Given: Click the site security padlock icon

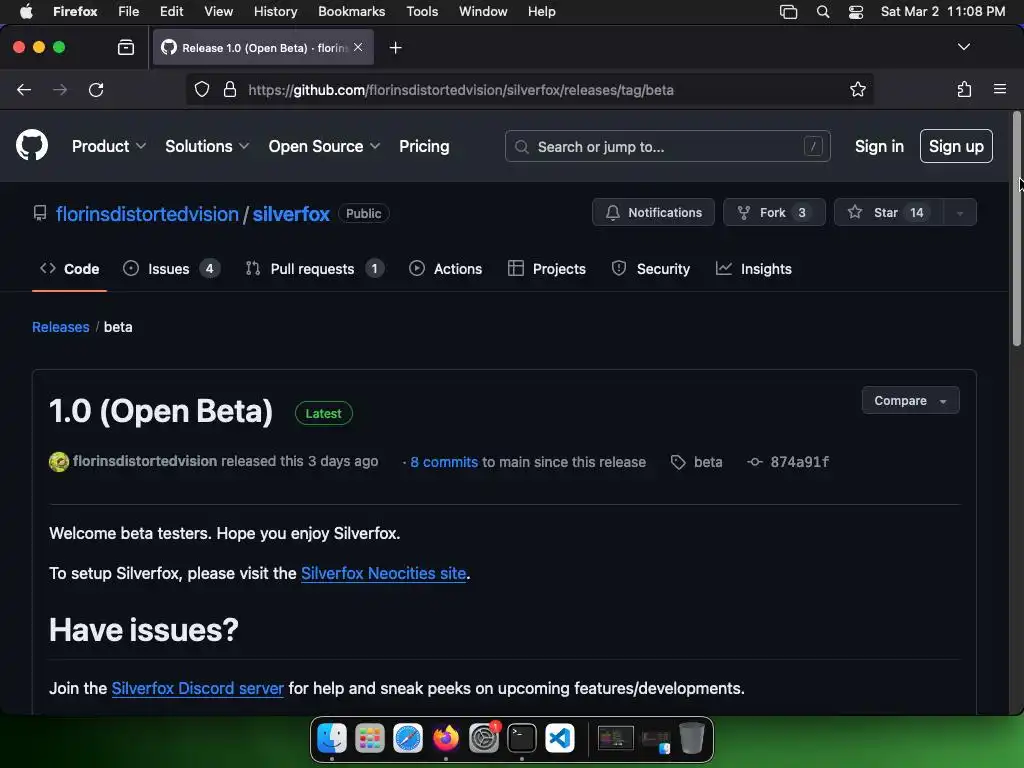Looking at the screenshot, I should 230,89.
